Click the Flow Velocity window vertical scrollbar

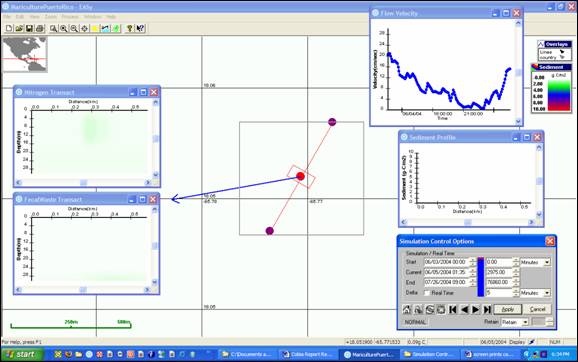[x=518, y=72]
